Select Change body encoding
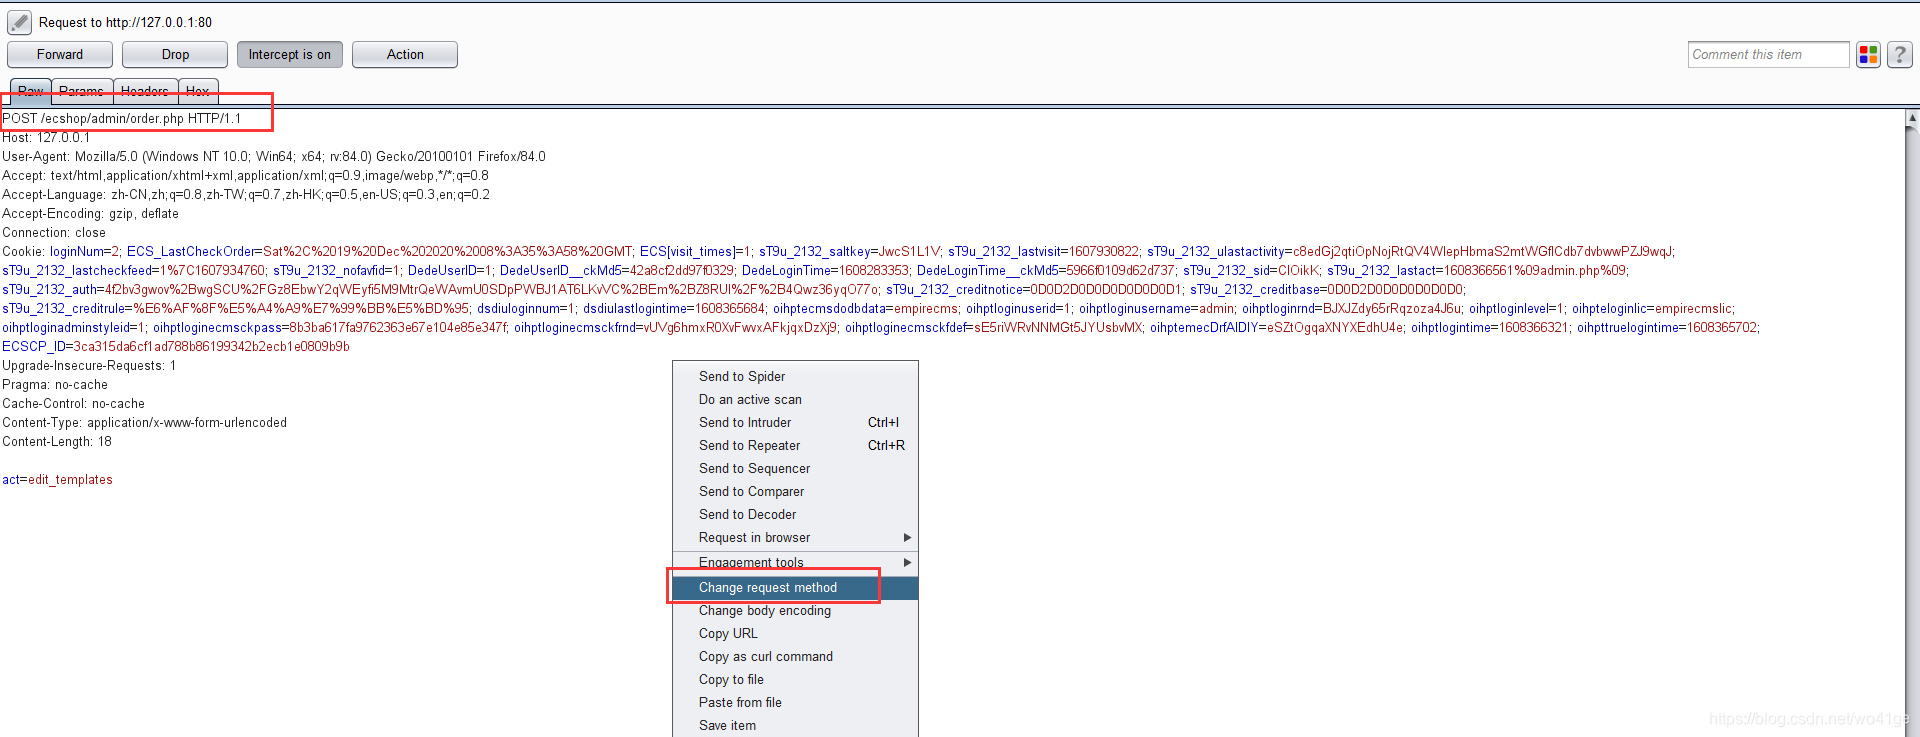1920x737 pixels. (795, 610)
